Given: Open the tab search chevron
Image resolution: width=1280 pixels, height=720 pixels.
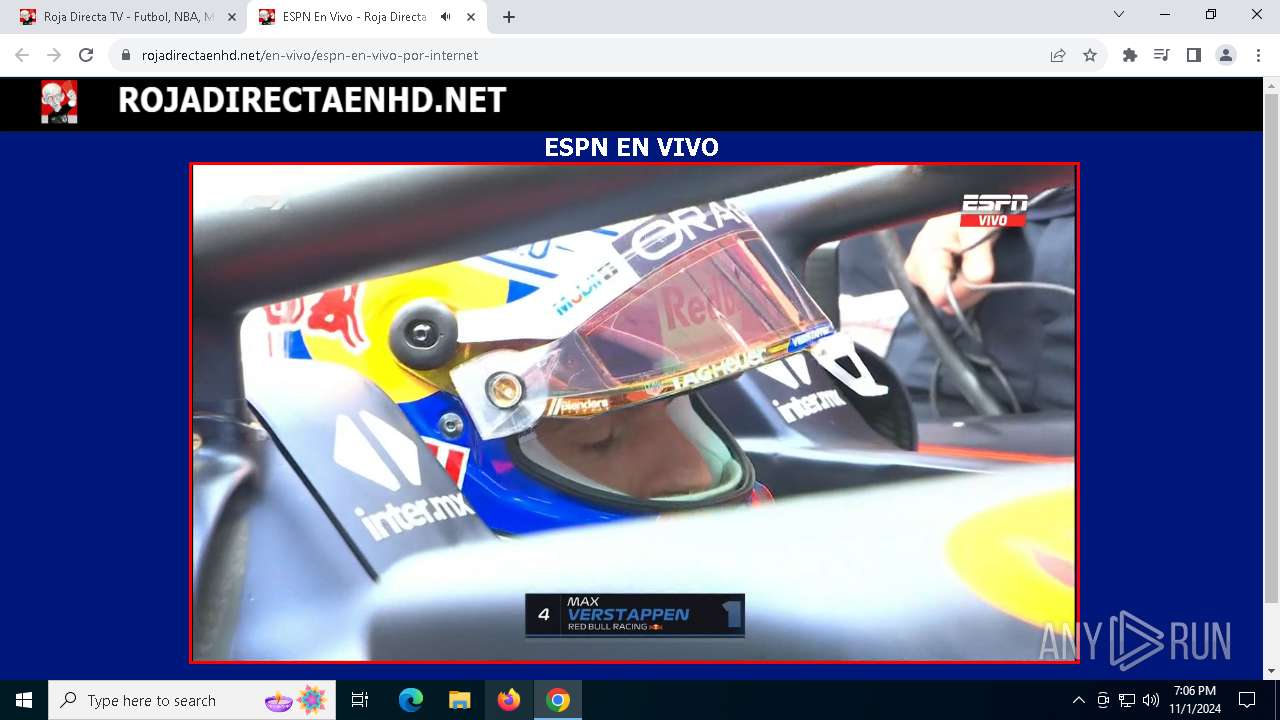Looking at the screenshot, I should point(1119,15).
